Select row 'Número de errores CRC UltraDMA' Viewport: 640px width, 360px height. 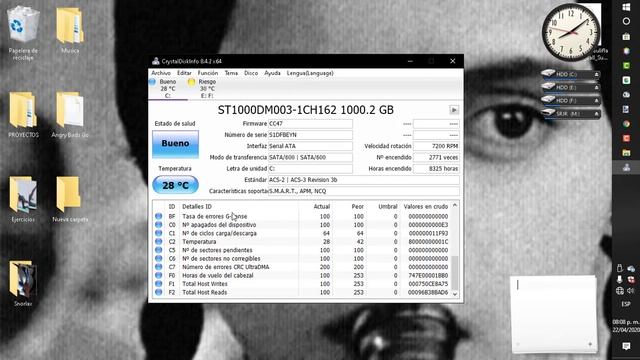coord(302,267)
